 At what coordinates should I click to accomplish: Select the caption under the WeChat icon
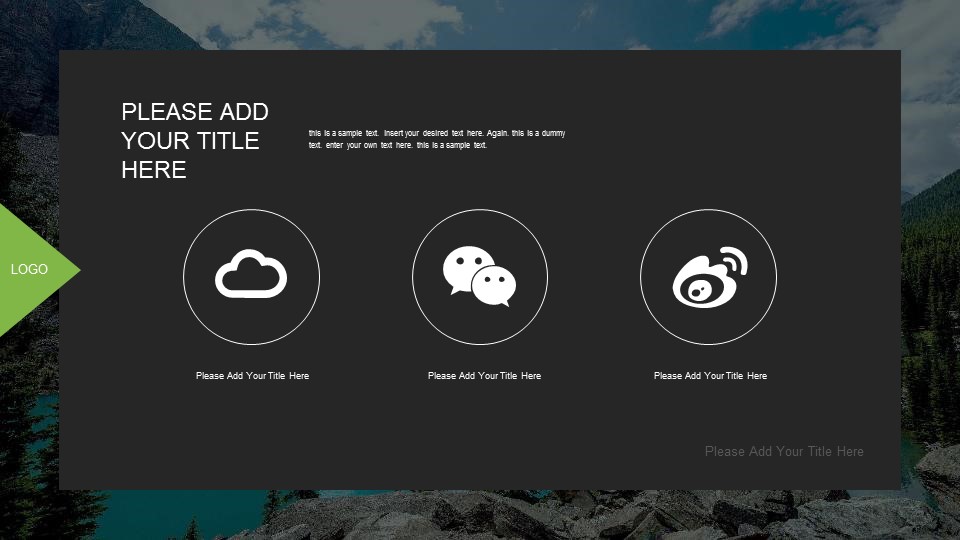point(484,376)
